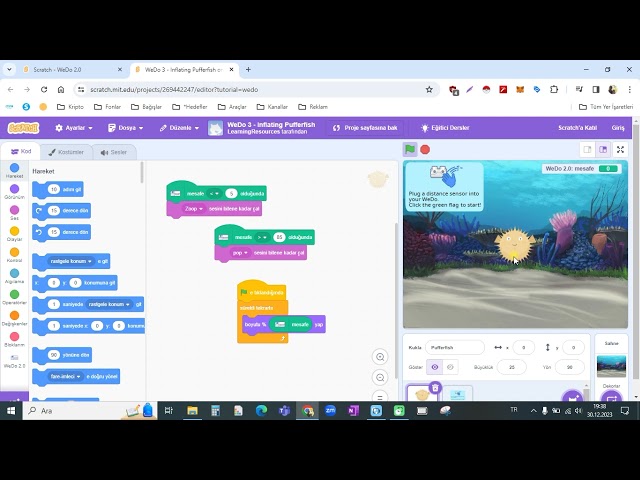This screenshot has height=480, width=640.
Task: Open the Sesler tab
Action: tap(114, 152)
